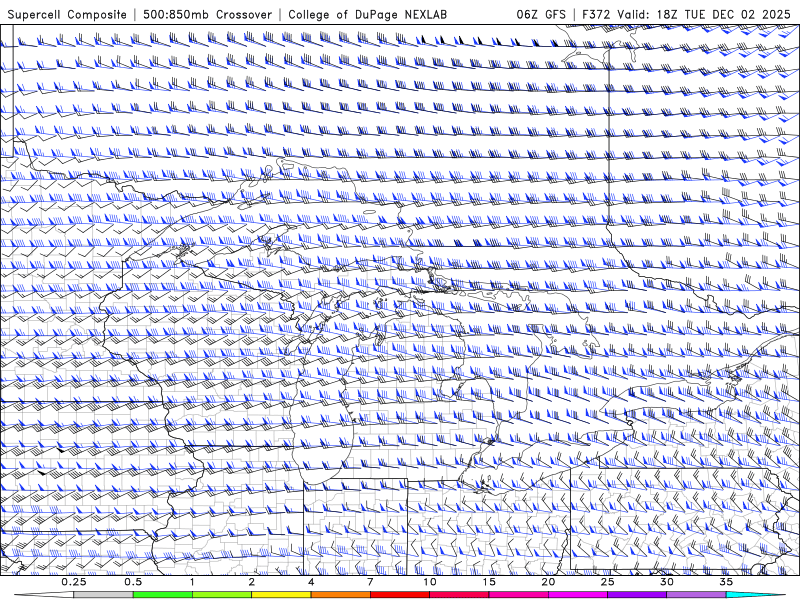Viewport: 800px width, 600px height.
Task: Click the legend value 20
Action: click(x=548, y=582)
